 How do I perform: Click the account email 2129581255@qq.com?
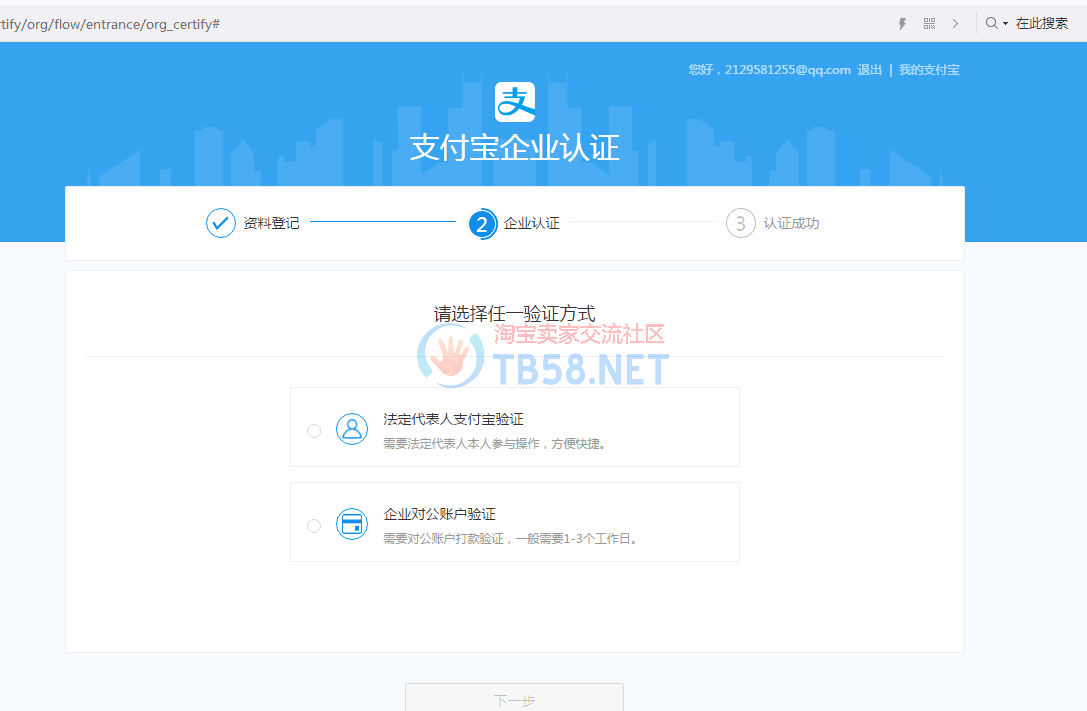coord(788,69)
